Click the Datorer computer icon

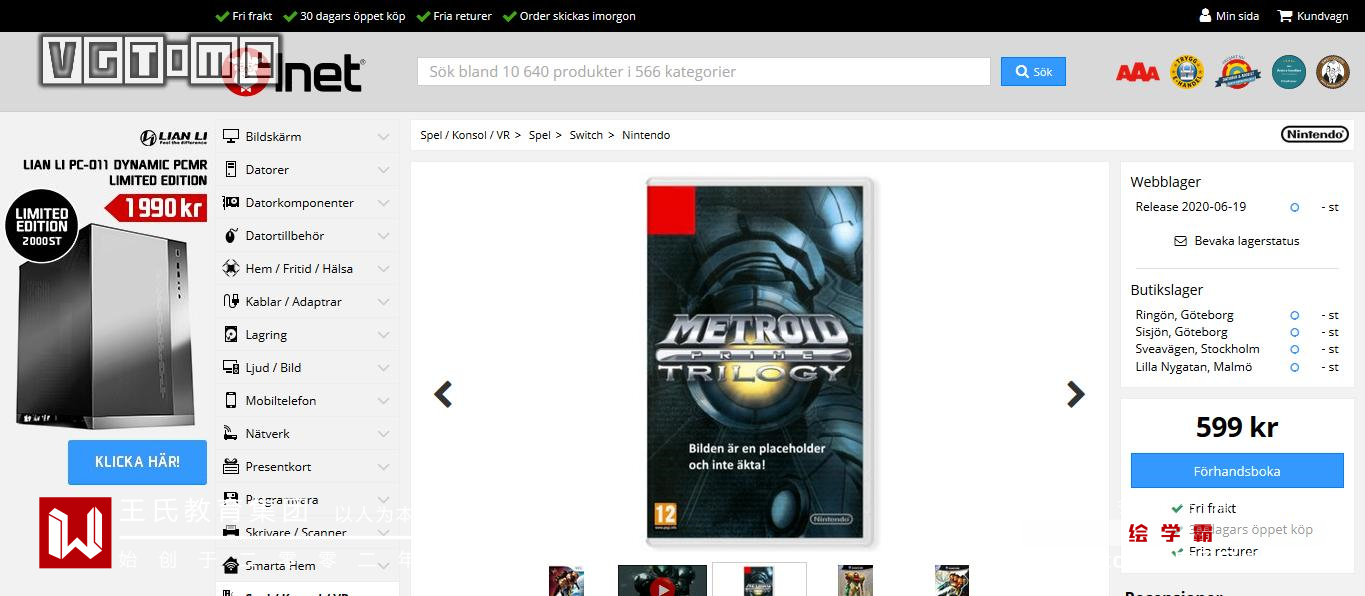pyautogui.click(x=231, y=169)
